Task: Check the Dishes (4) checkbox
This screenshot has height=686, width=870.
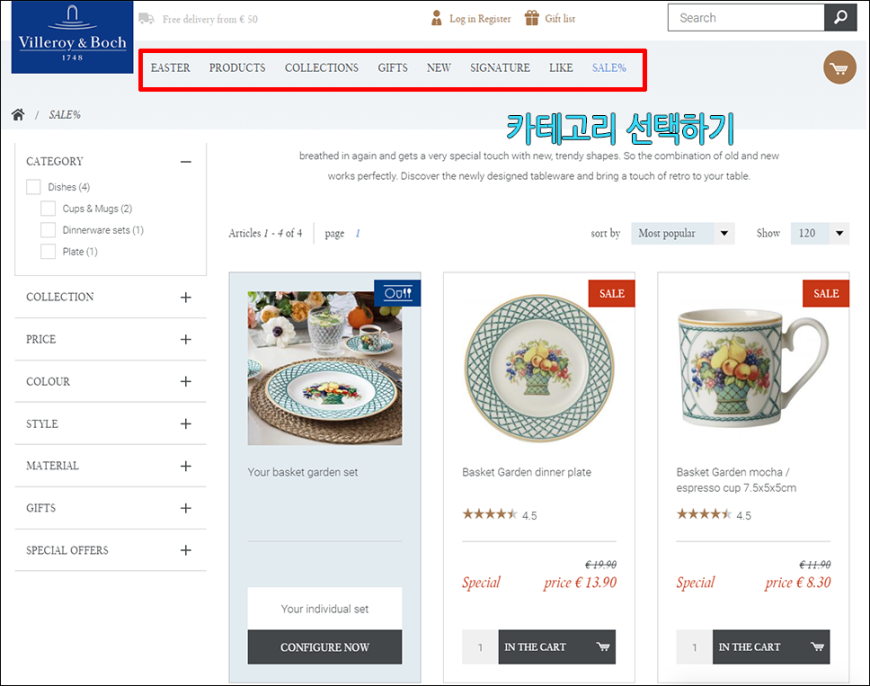Action: click(33, 187)
